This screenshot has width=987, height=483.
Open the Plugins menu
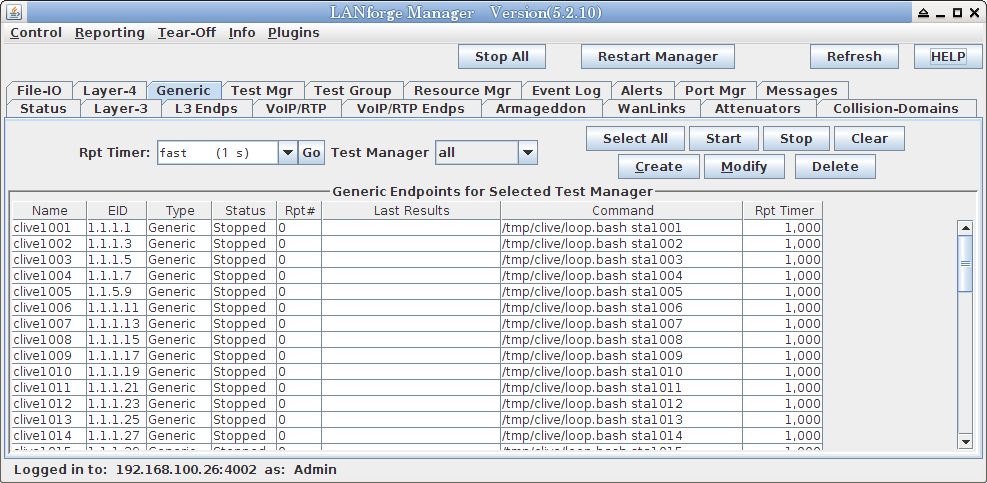[293, 33]
